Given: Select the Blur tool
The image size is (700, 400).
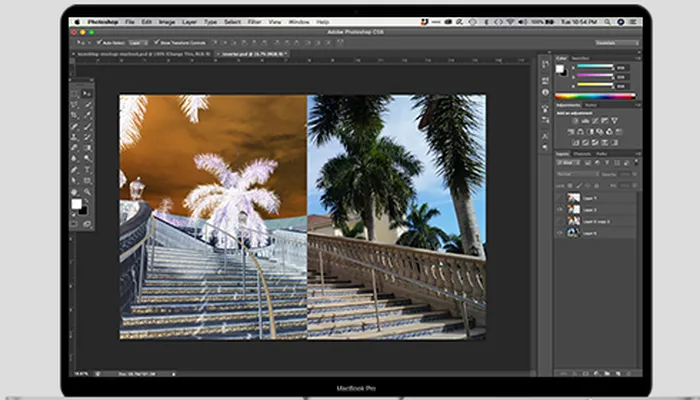Looking at the screenshot, I should [x=75, y=159].
